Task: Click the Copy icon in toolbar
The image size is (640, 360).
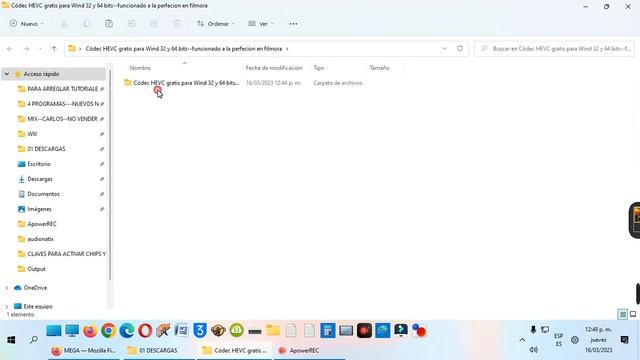Action: (x=87, y=24)
